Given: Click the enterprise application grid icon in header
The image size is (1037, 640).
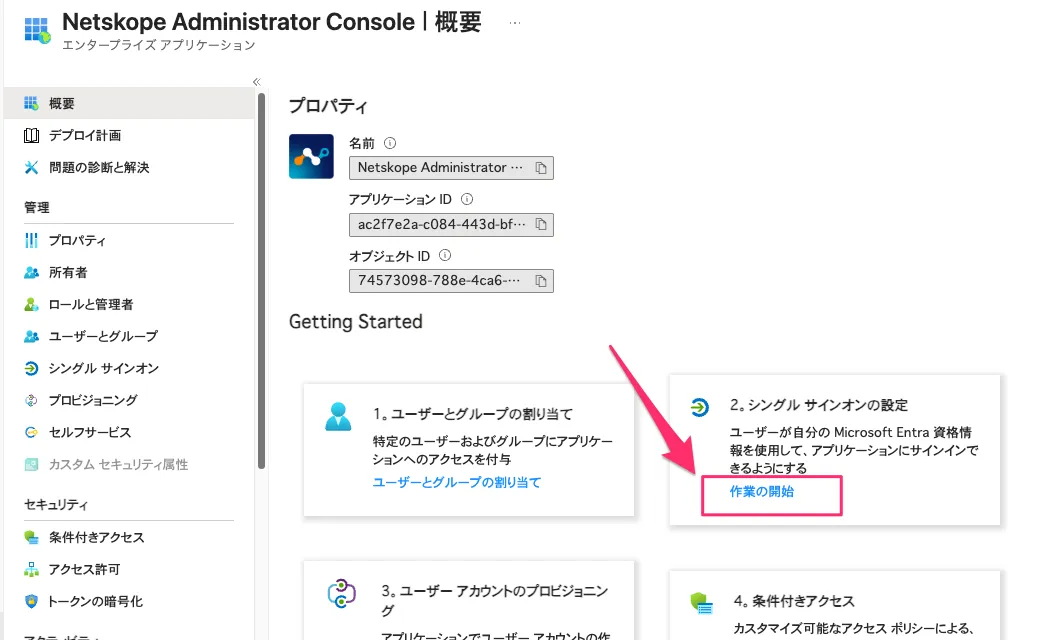Looking at the screenshot, I should click(37, 30).
